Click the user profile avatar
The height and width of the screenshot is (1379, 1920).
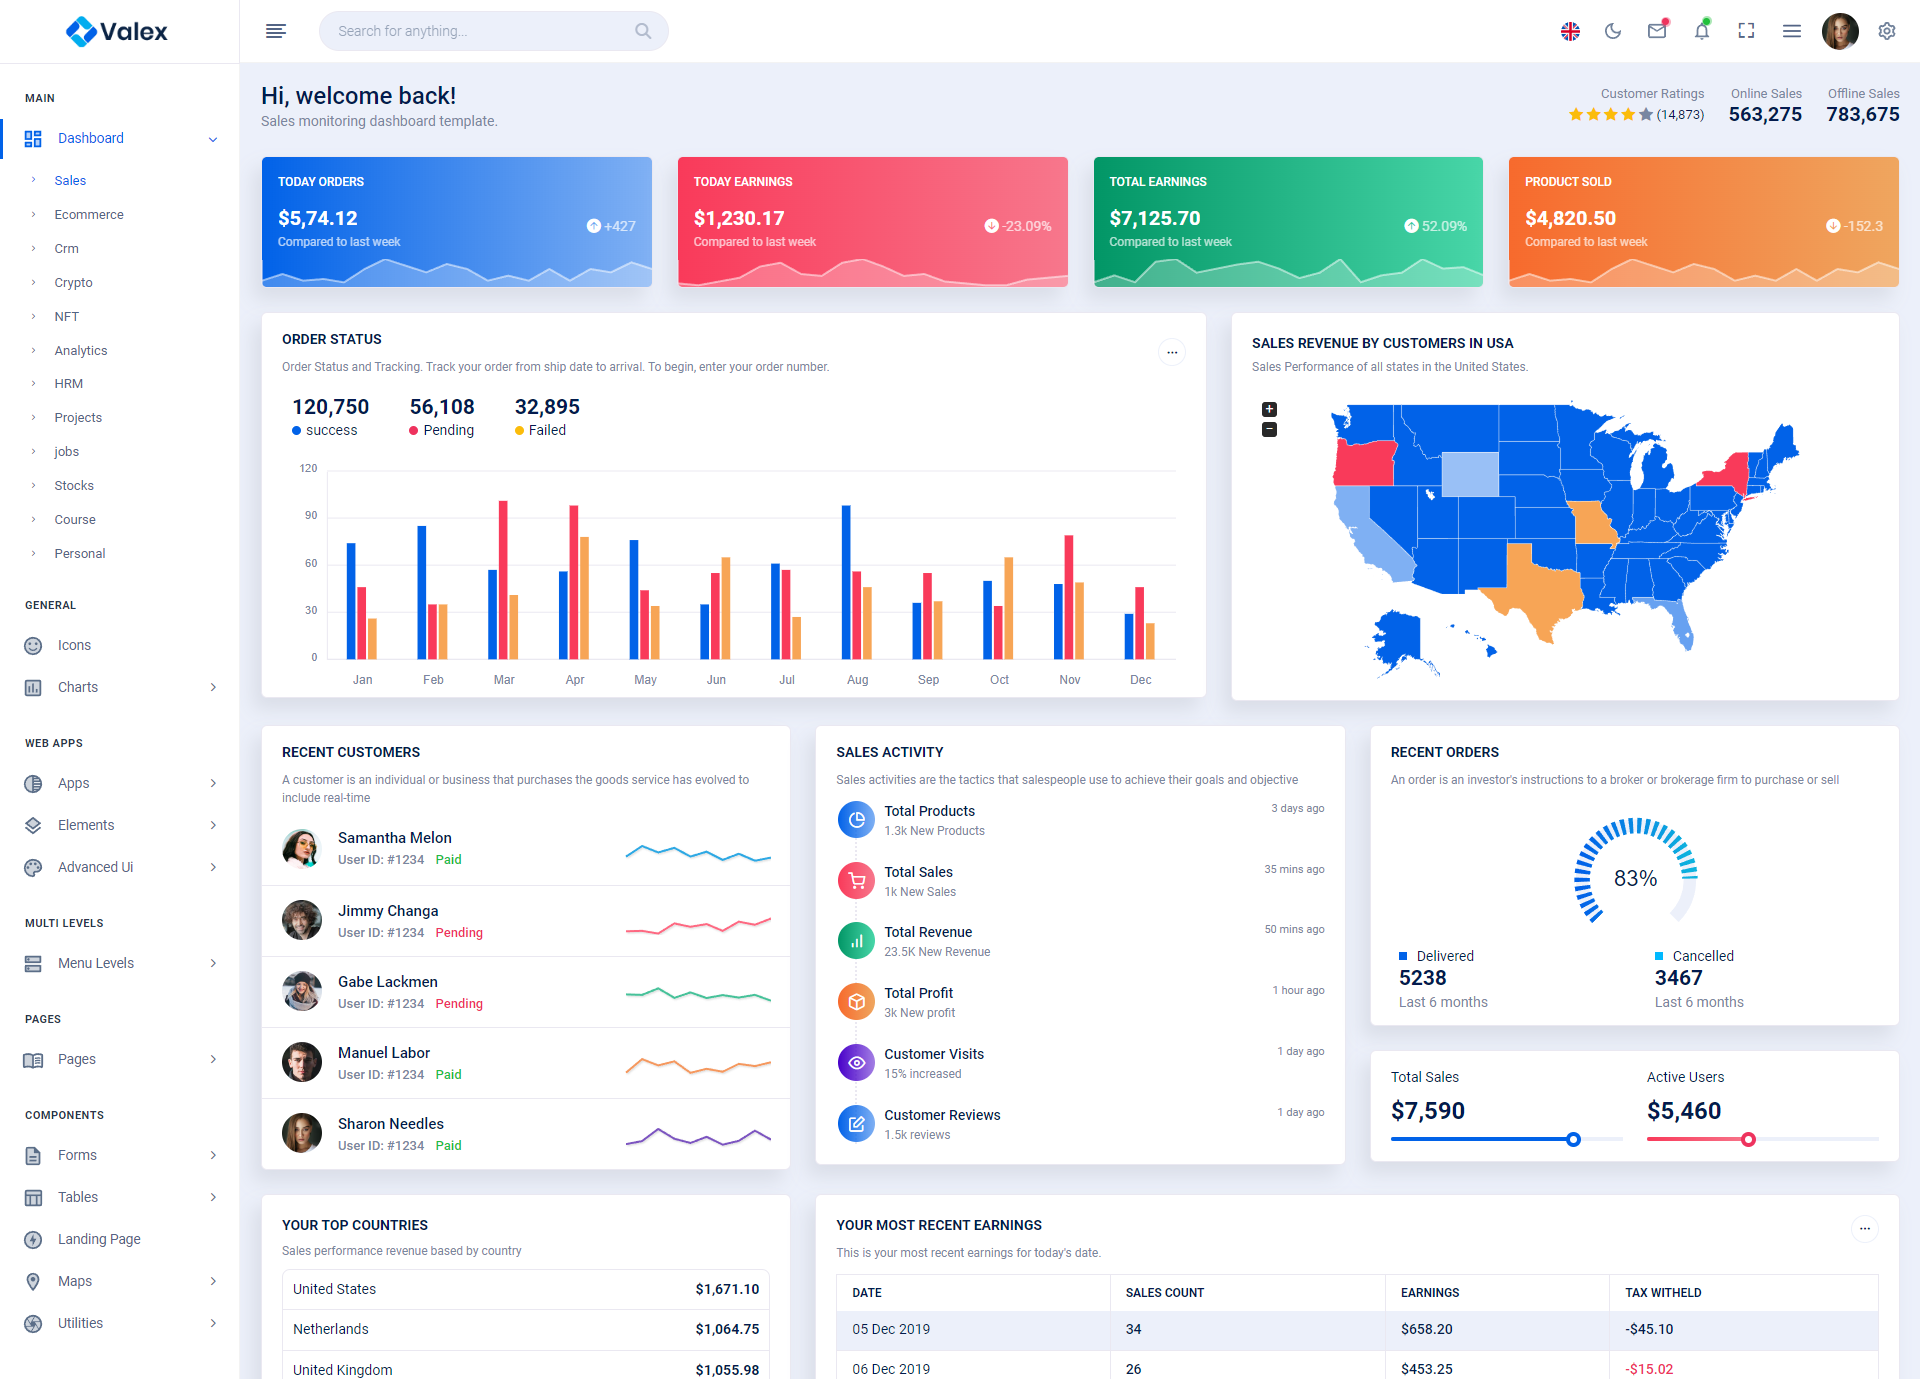[x=1840, y=31]
